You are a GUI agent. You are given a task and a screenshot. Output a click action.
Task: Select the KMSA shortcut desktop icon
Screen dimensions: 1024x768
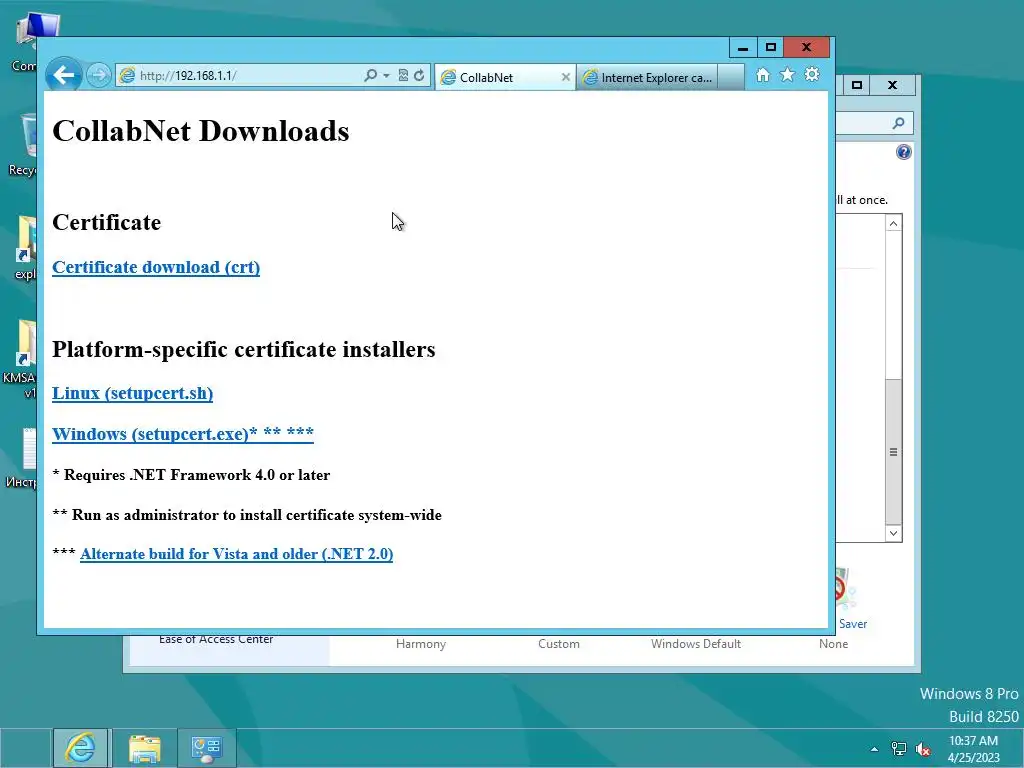point(20,359)
